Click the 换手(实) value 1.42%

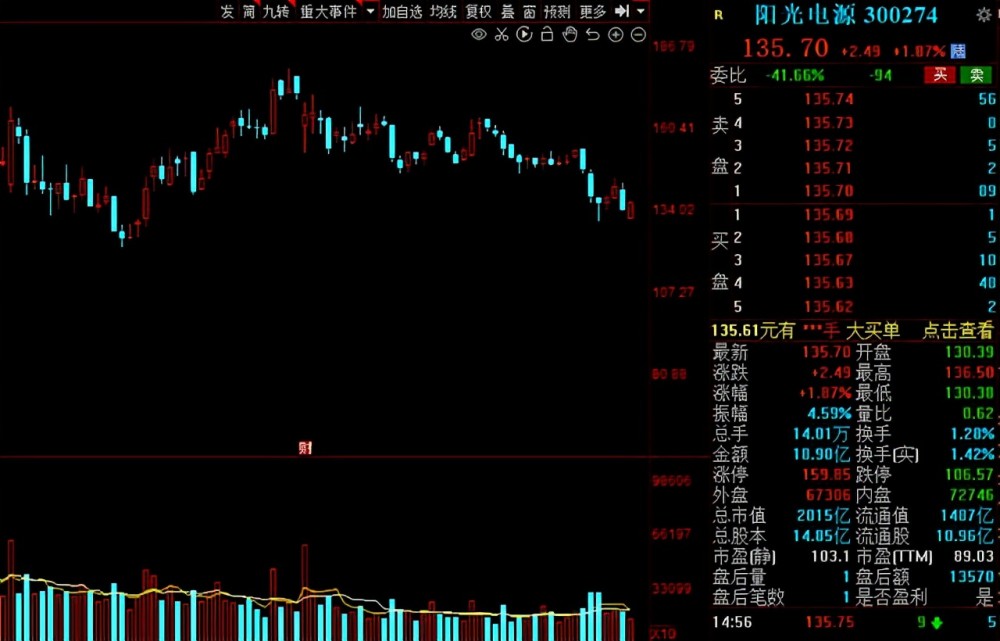pos(973,455)
